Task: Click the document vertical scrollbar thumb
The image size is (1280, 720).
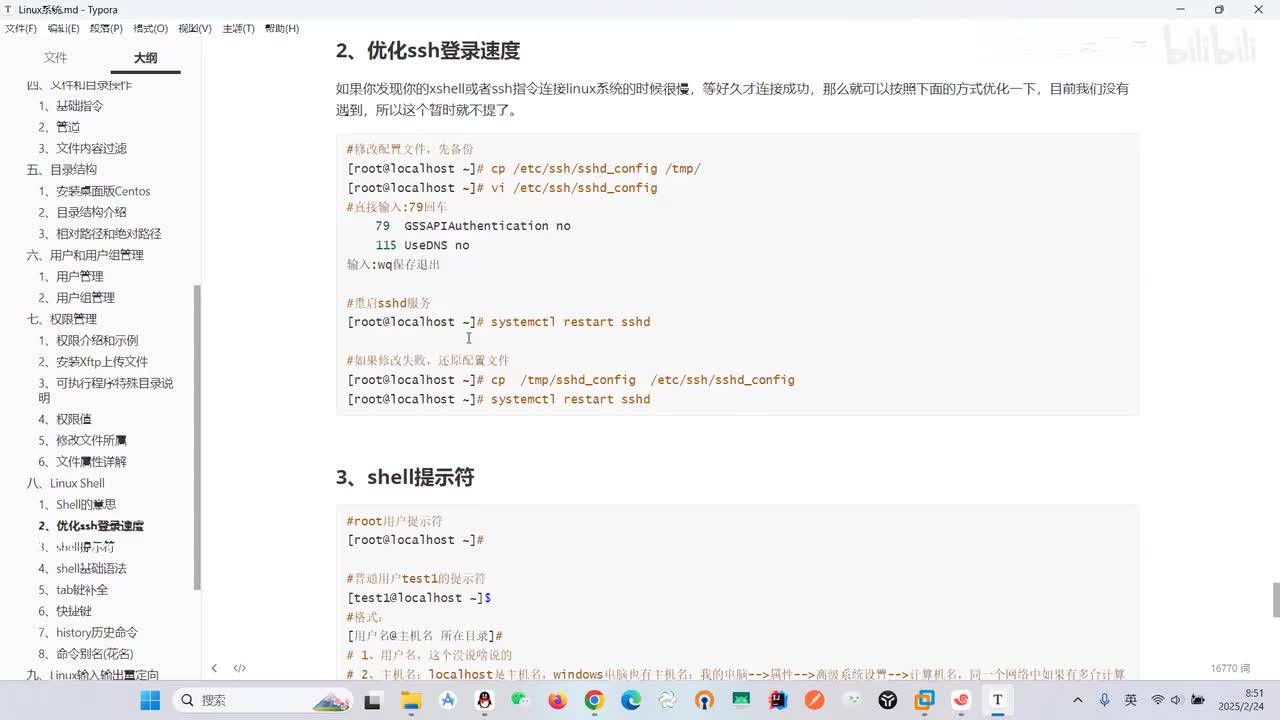Action: tap(1275, 600)
